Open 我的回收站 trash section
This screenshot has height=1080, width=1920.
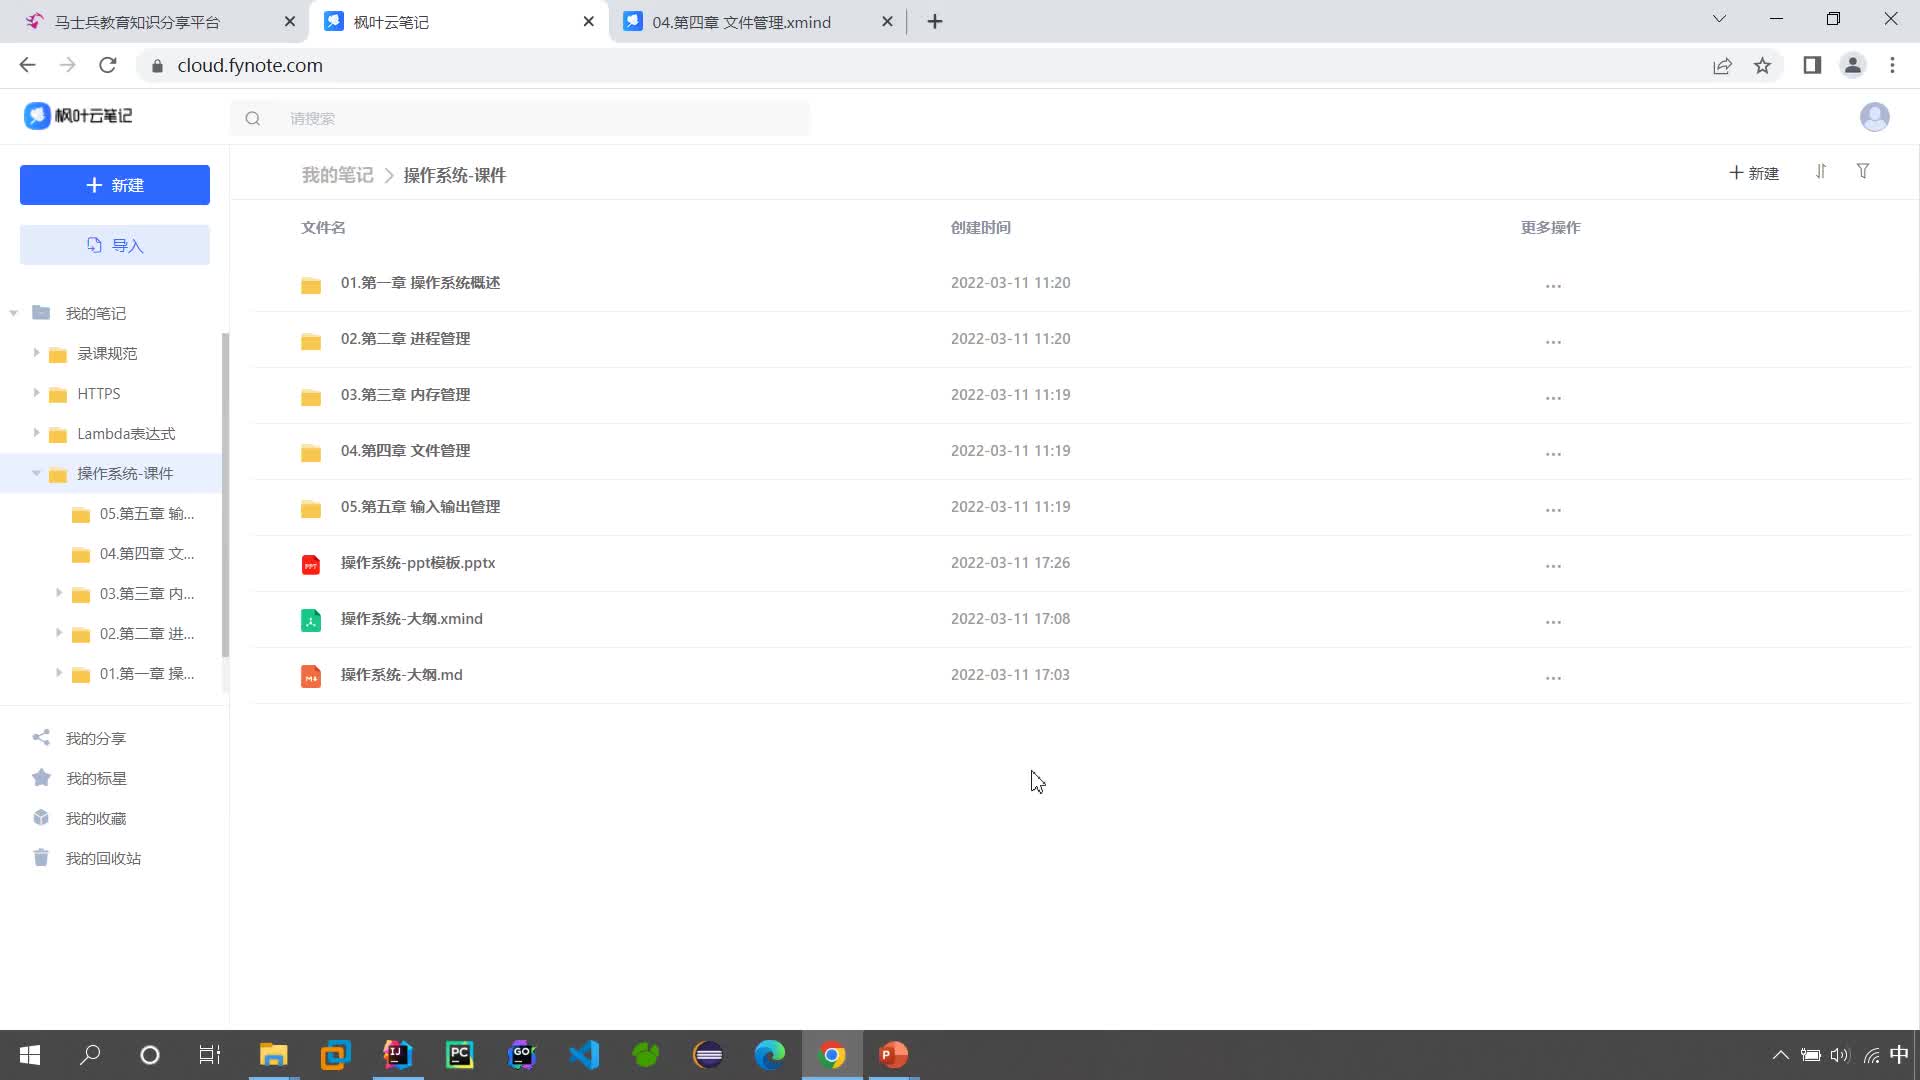click(x=103, y=858)
